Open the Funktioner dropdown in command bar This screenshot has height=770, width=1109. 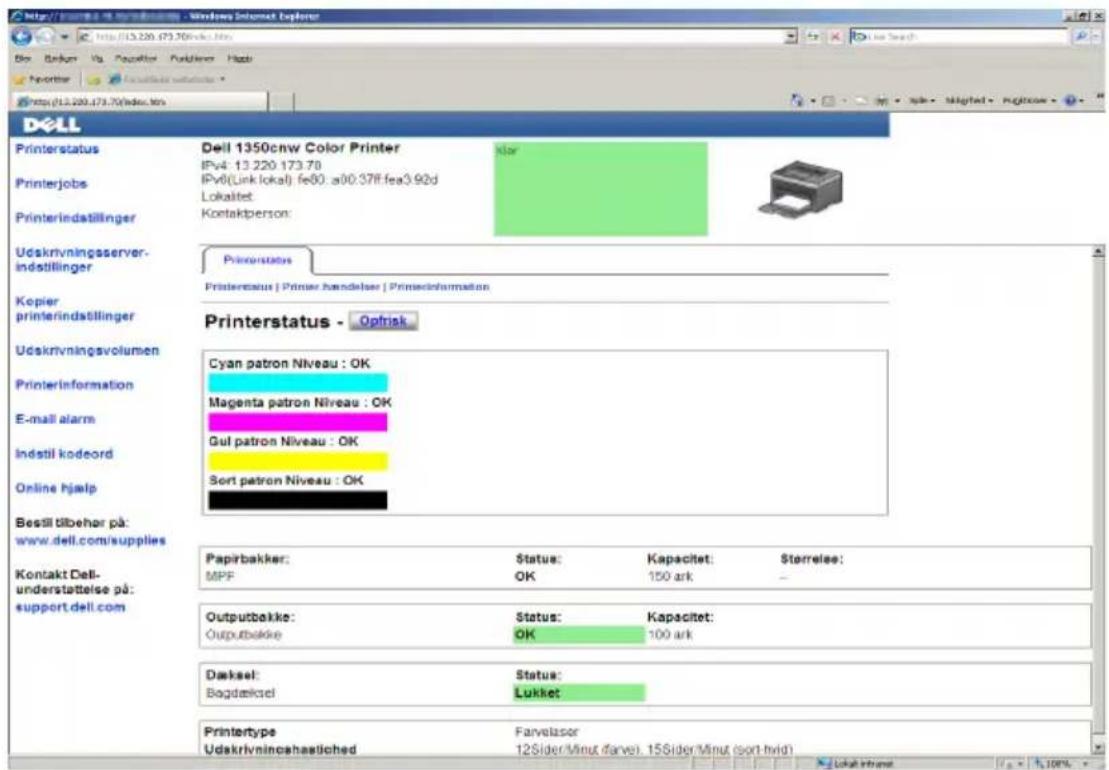tap(1029, 101)
